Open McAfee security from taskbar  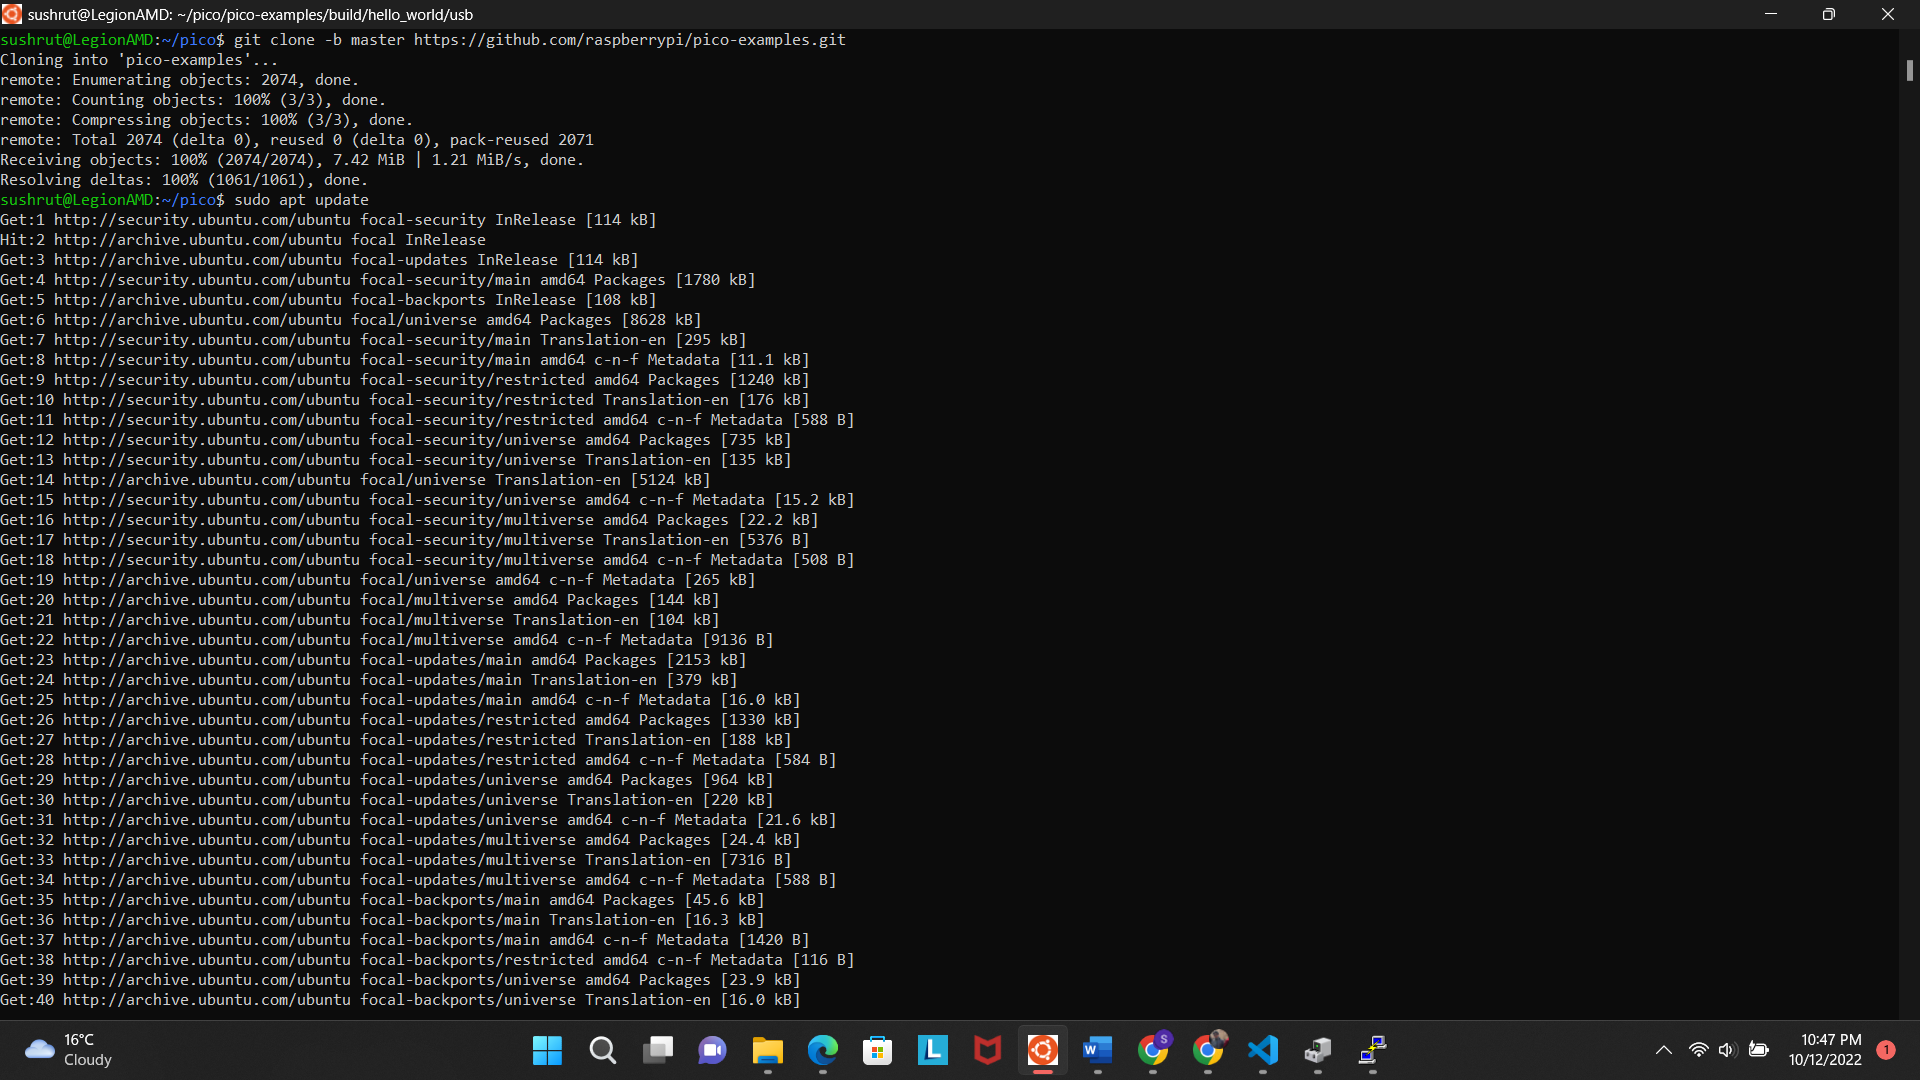pos(987,1050)
